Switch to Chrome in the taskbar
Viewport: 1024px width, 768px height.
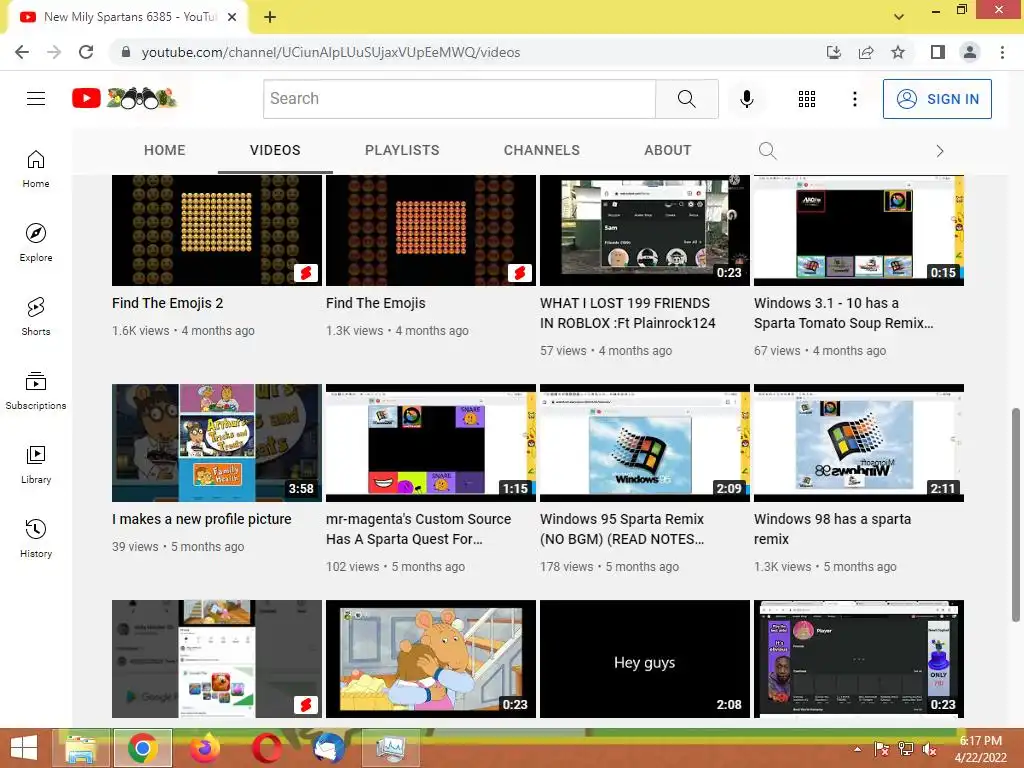point(143,748)
